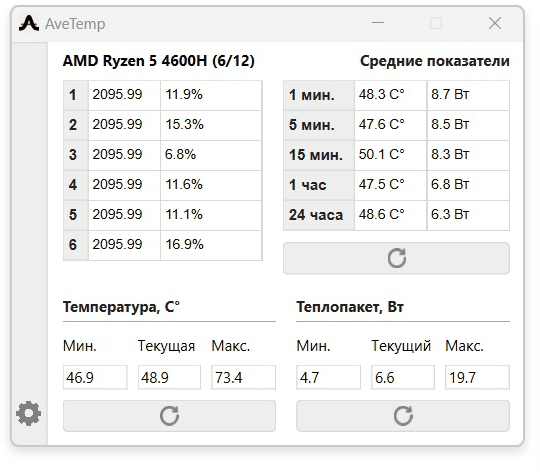The height and width of the screenshot is (472, 540).
Task: Reset temperature min/max with refresh button
Action: click(x=169, y=416)
